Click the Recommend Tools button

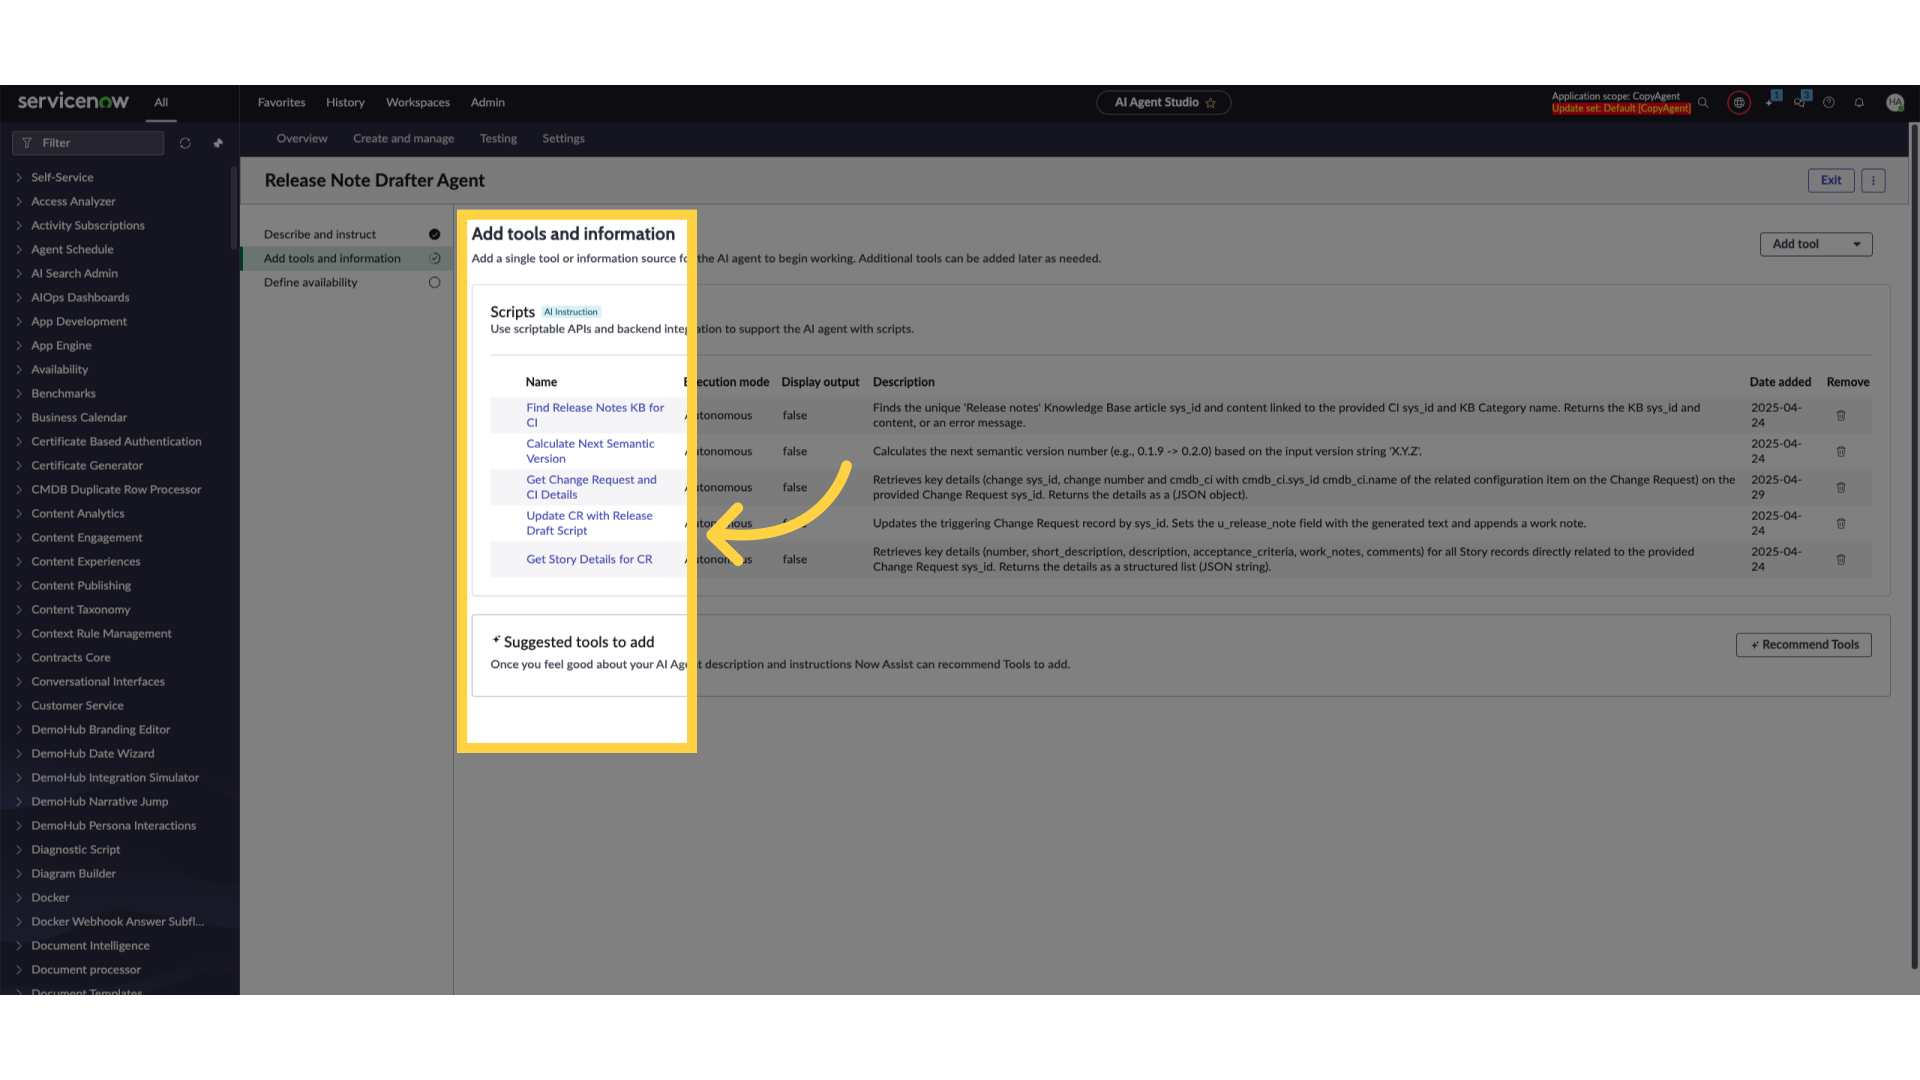[x=1804, y=645]
